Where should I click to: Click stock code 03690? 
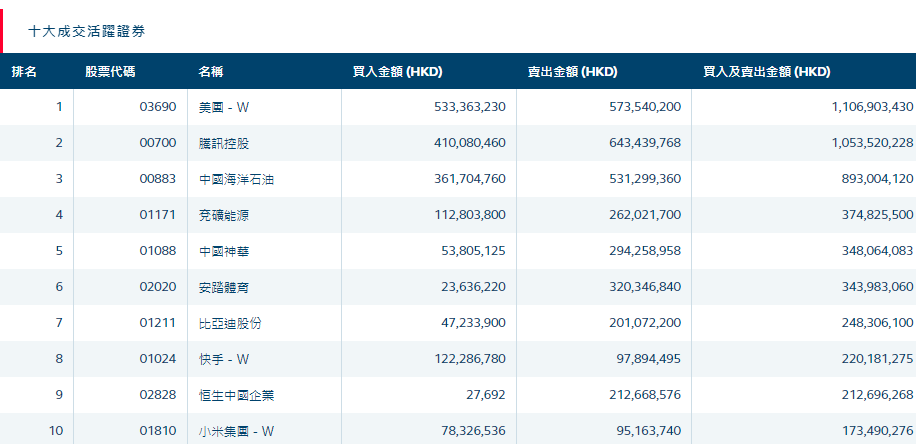pos(158,107)
